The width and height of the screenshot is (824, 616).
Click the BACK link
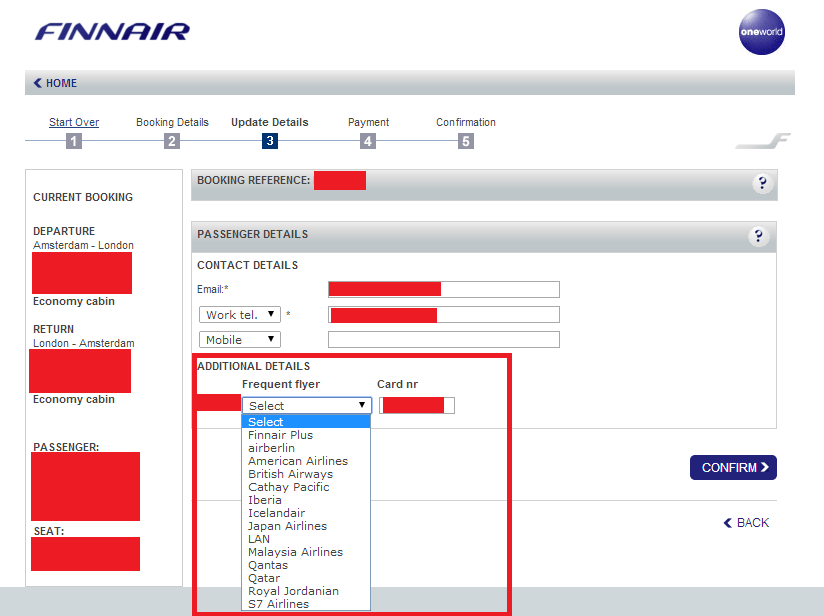click(746, 522)
